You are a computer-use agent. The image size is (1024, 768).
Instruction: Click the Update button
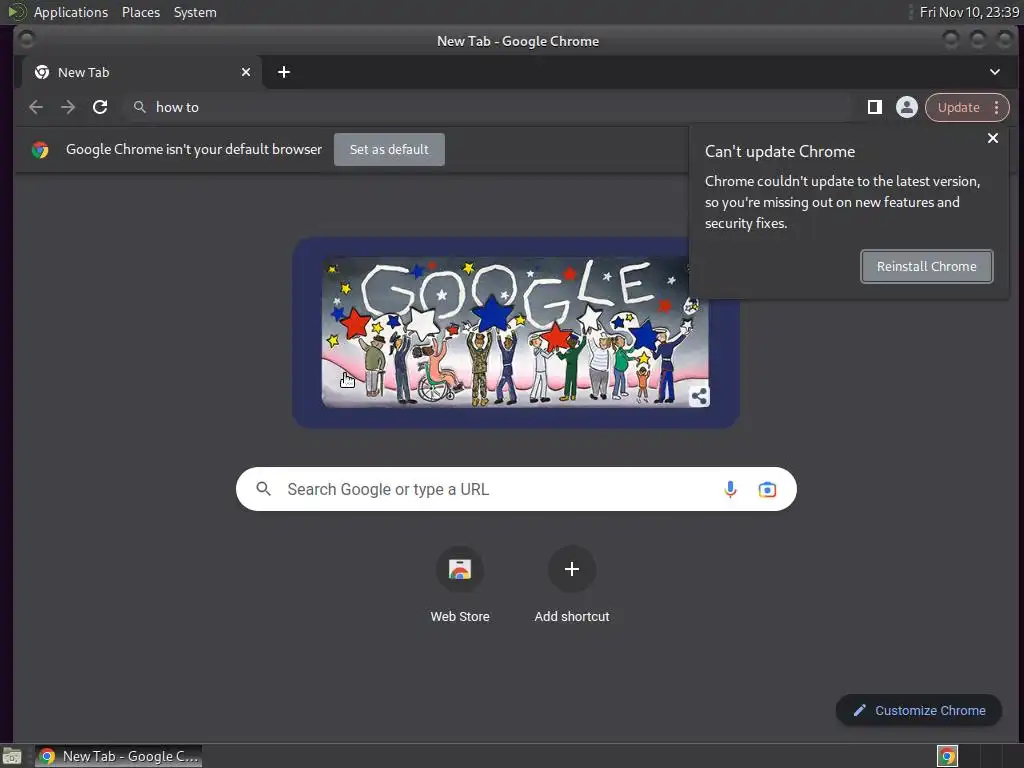pyautogui.click(x=958, y=107)
